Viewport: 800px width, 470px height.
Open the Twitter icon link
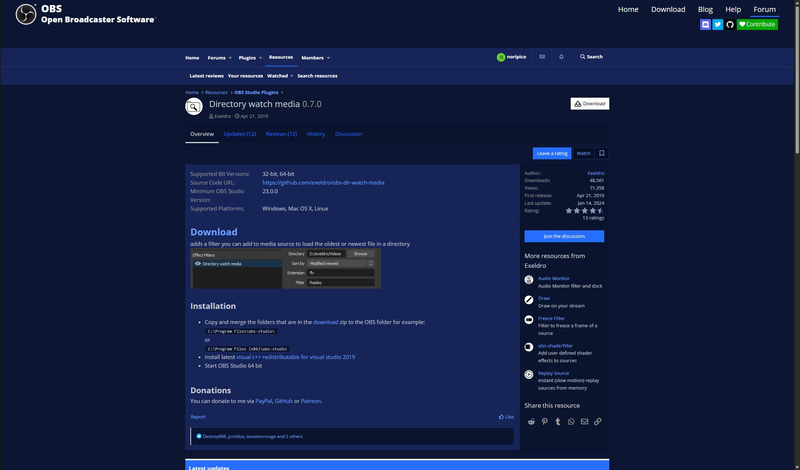[x=717, y=24]
